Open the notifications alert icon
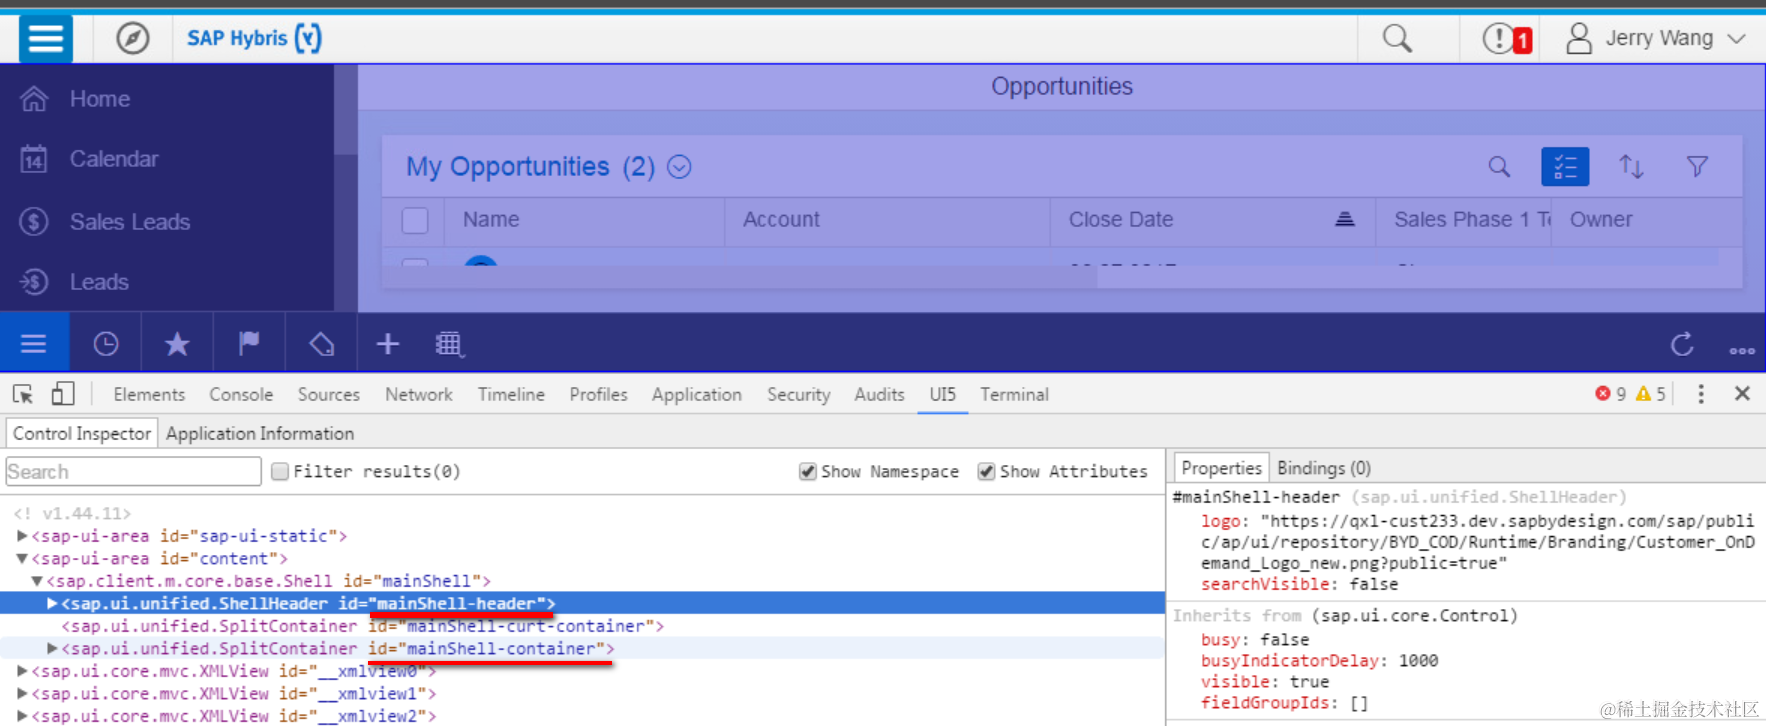The width and height of the screenshot is (1766, 726). [1507, 39]
